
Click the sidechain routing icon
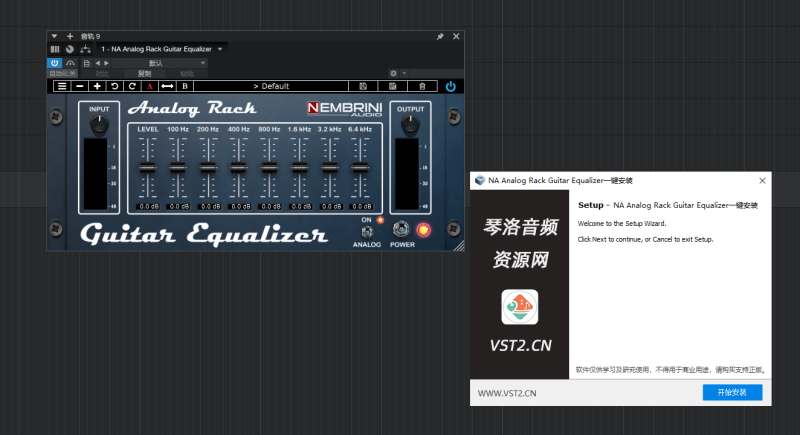(x=85, y=49)
